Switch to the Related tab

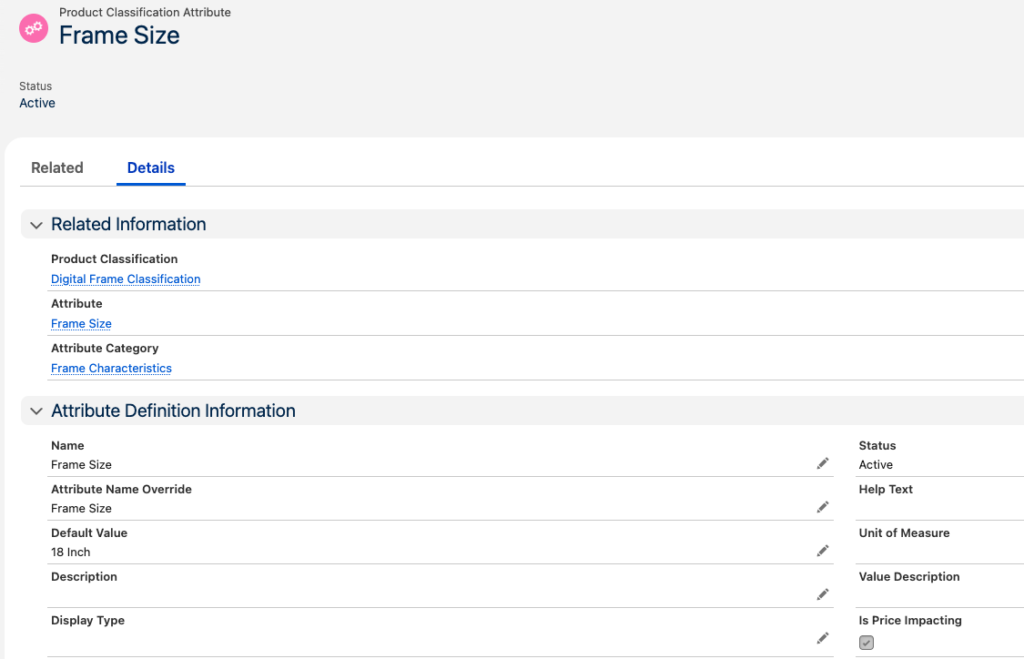coord(57,168)
